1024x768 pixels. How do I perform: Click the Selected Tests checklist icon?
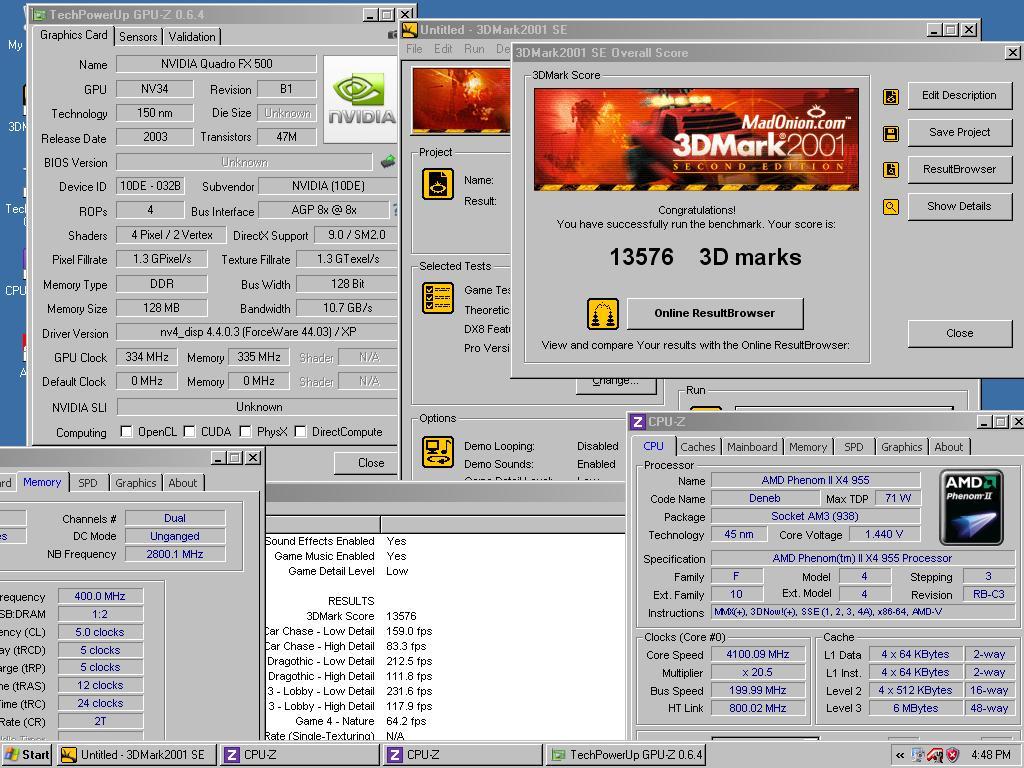(438, 298)
